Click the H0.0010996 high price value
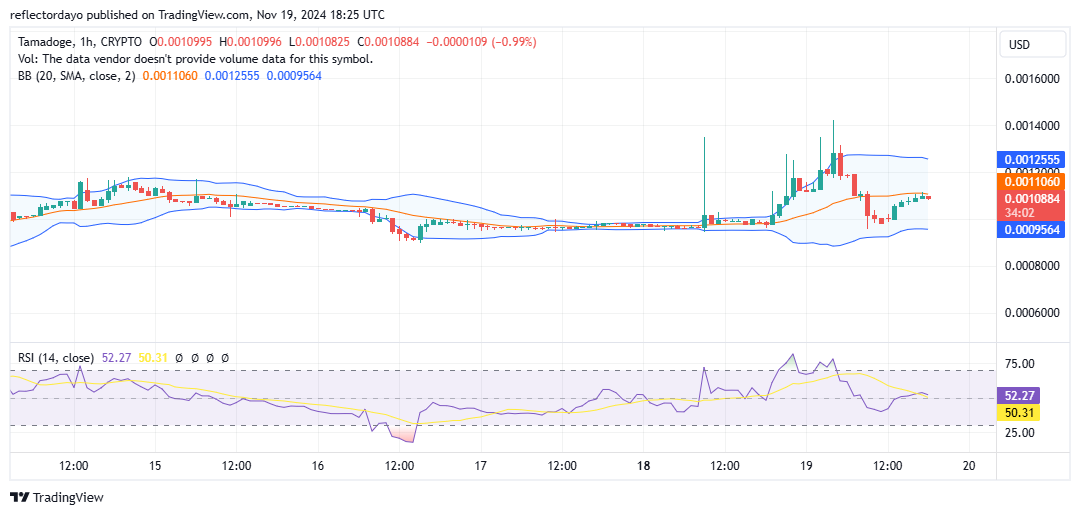The image size is (1080, 515). click(x=251, y=42)
